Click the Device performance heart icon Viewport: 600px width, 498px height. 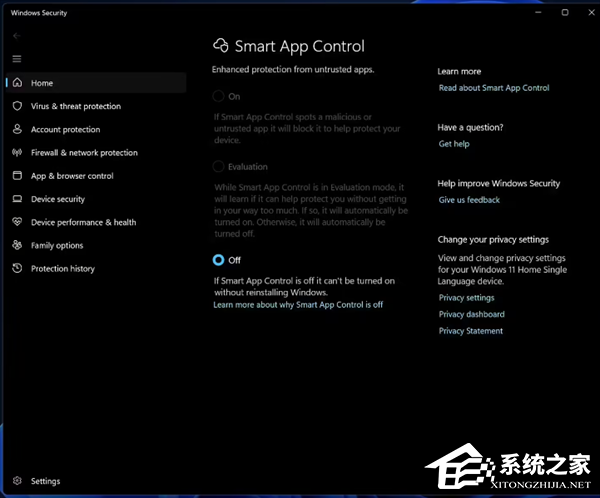coord(17,222)
